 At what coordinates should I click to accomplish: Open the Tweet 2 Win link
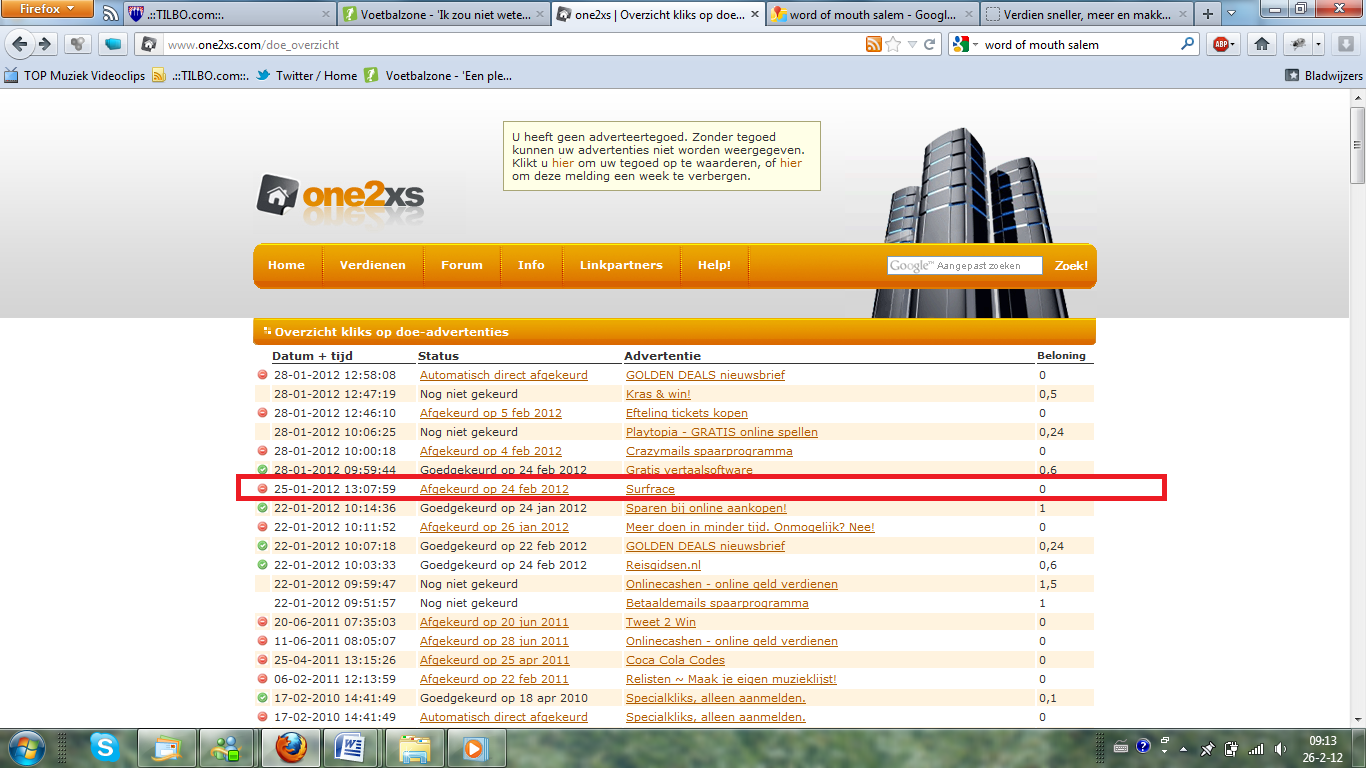click(661, 622)
